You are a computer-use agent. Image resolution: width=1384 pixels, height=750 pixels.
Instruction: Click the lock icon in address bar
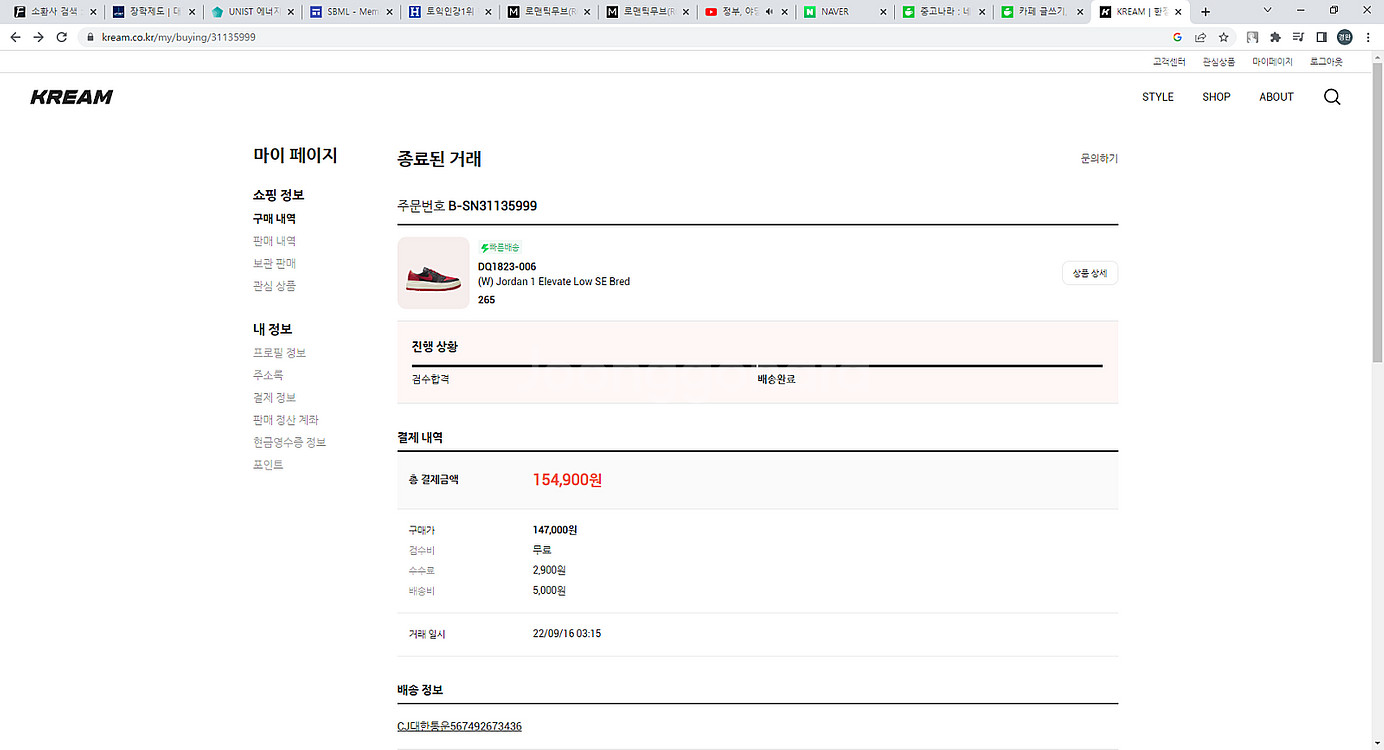click(89, 37)
